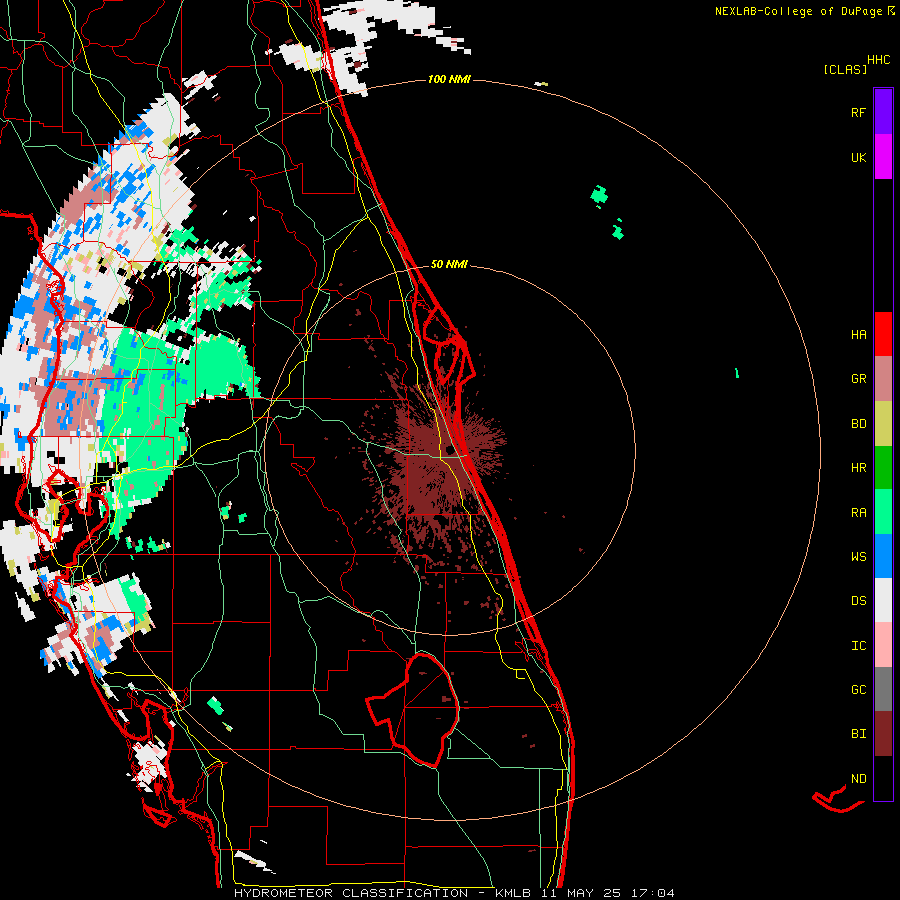Click the red-outlined Lake Okeechobee shape

[413, 710]
